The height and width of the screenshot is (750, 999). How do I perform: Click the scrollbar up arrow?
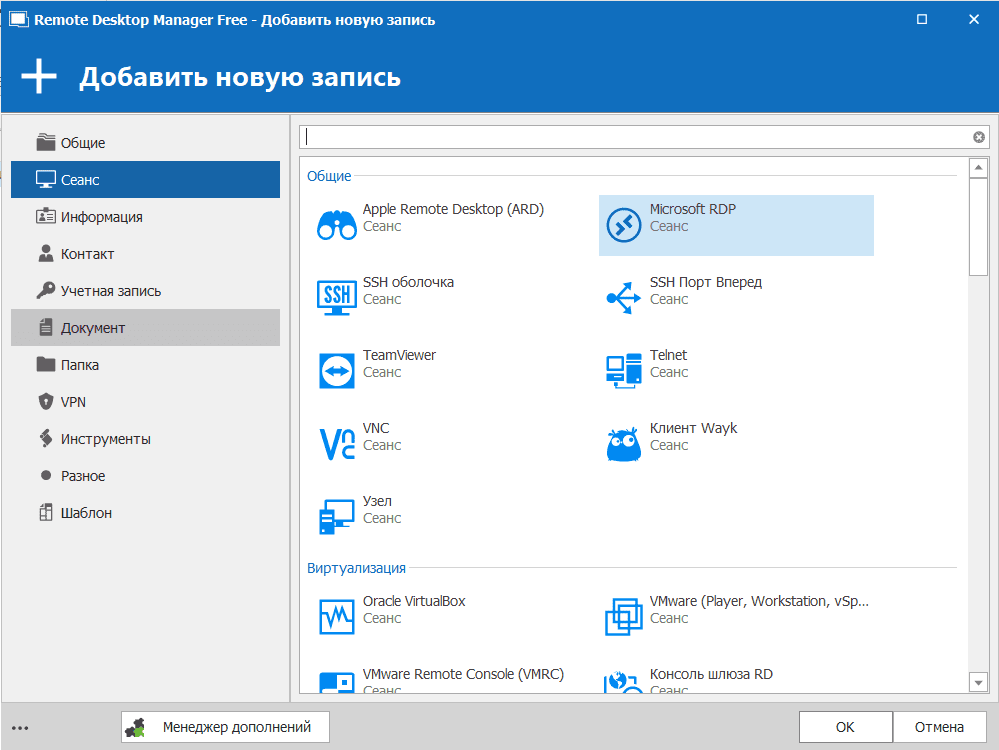[x=978, y=168]
